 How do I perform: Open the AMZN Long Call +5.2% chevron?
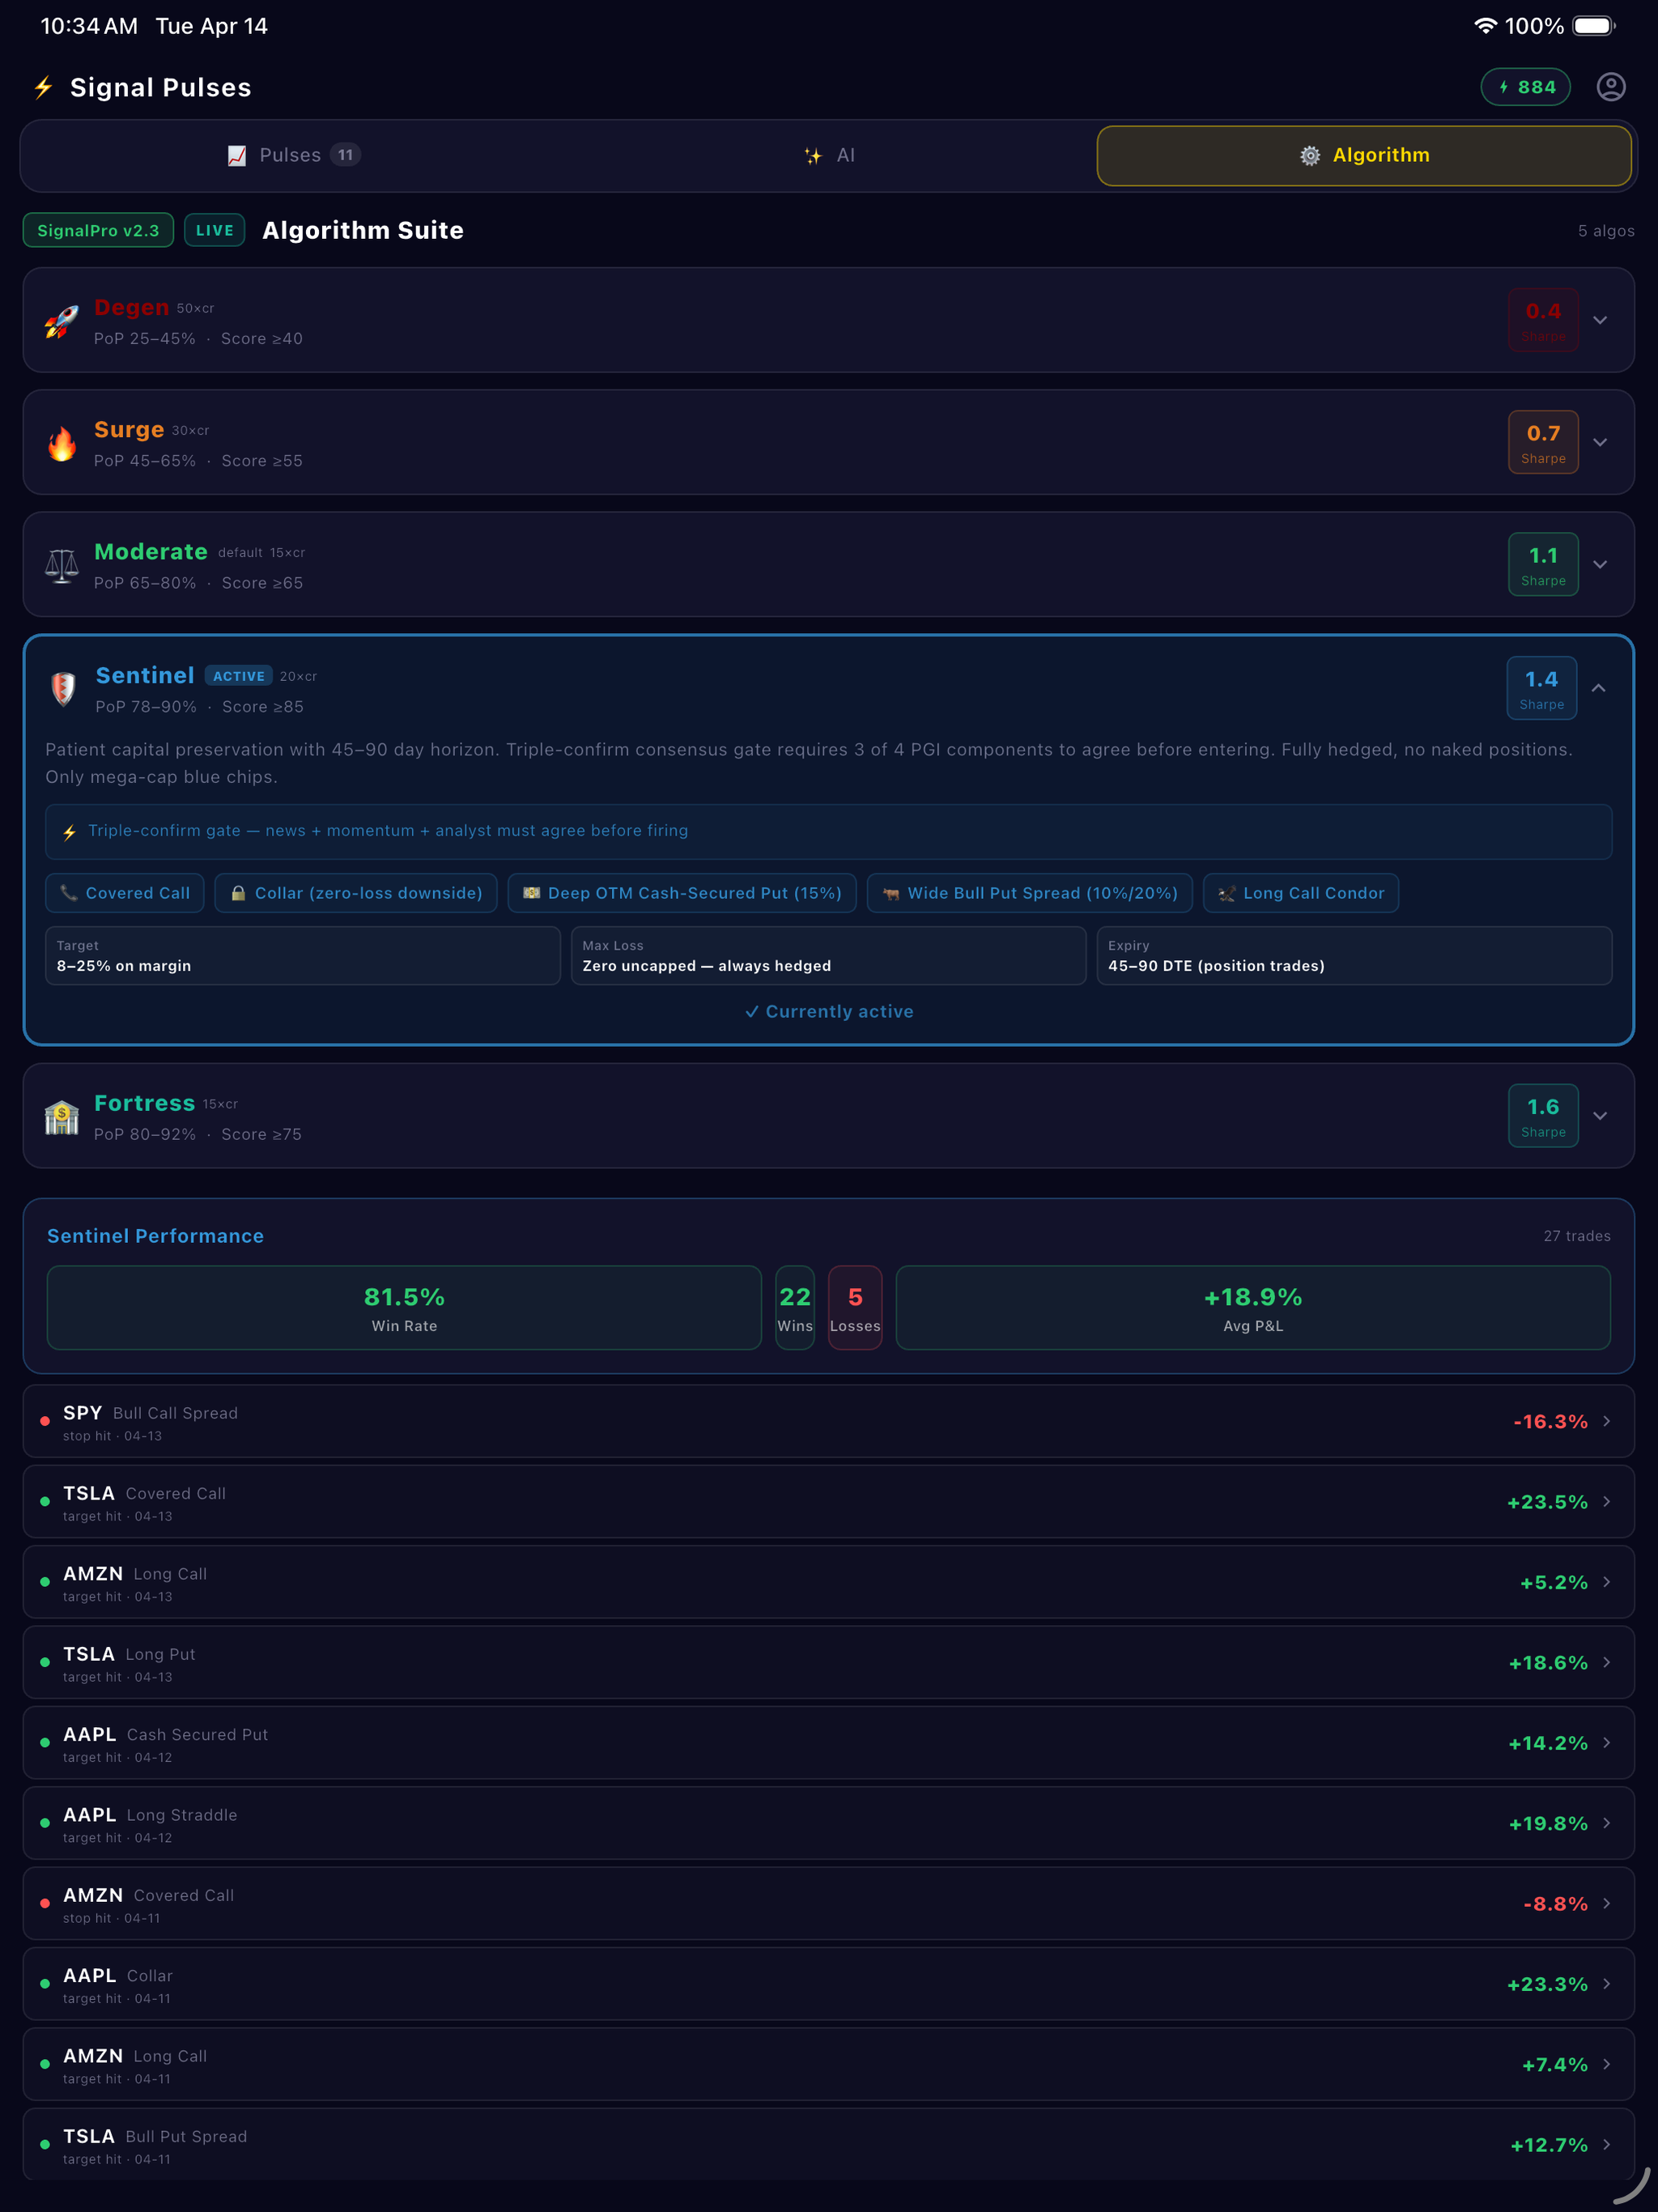coord(1606,1582)
